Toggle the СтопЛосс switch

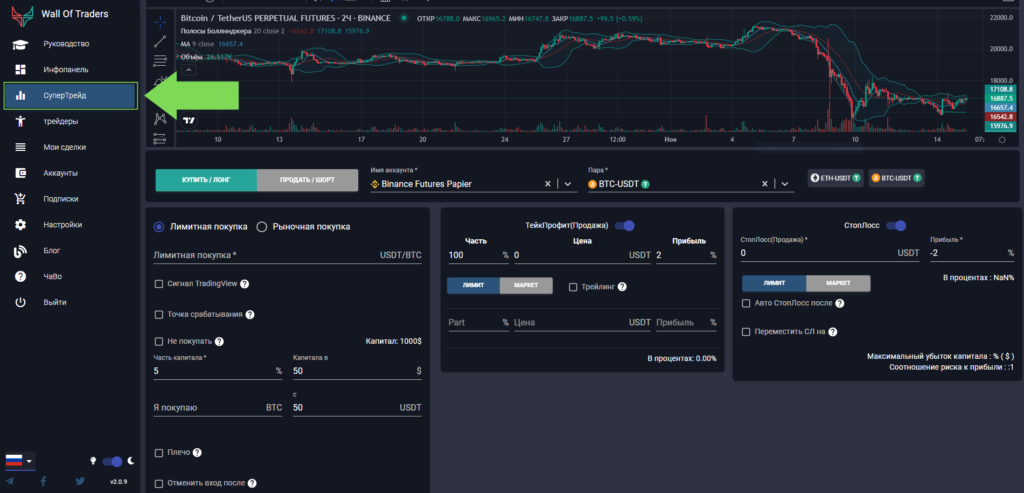[x=895, y=226]
